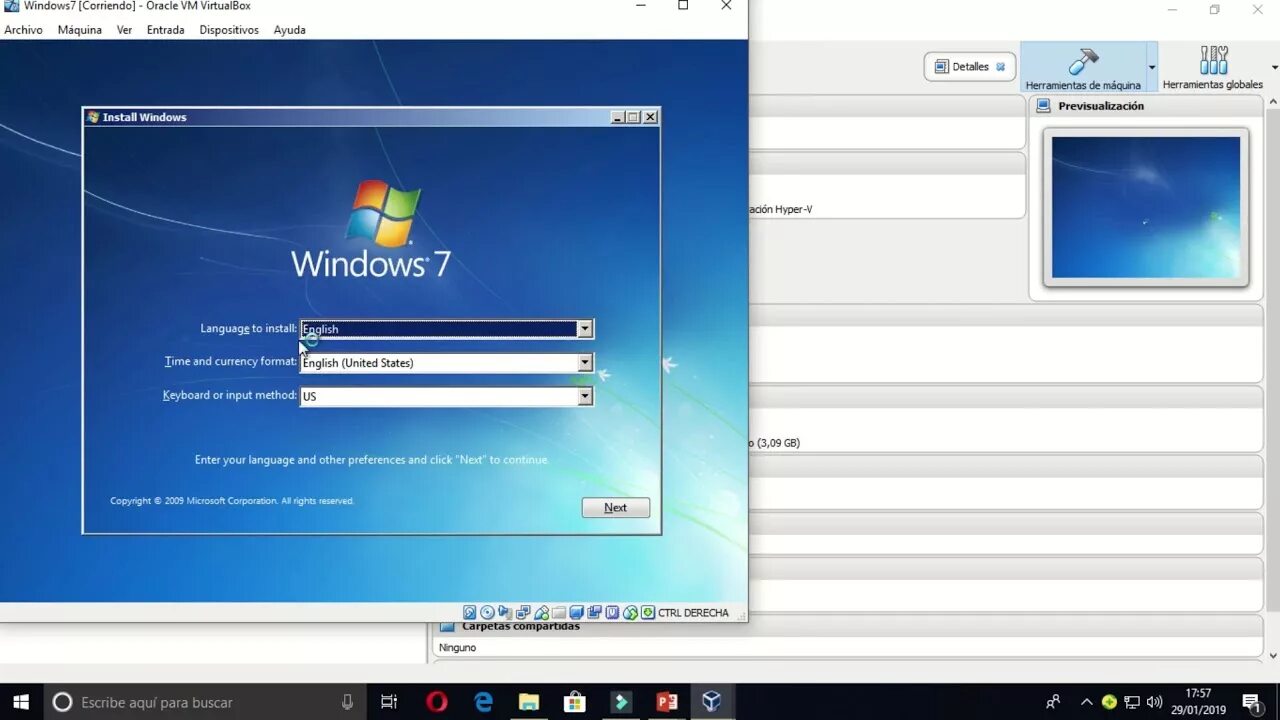Open Time and currency format dropdown
The width and height of the screenshot is (1280, 720).
pyautogui.click(x=585, y=363)
